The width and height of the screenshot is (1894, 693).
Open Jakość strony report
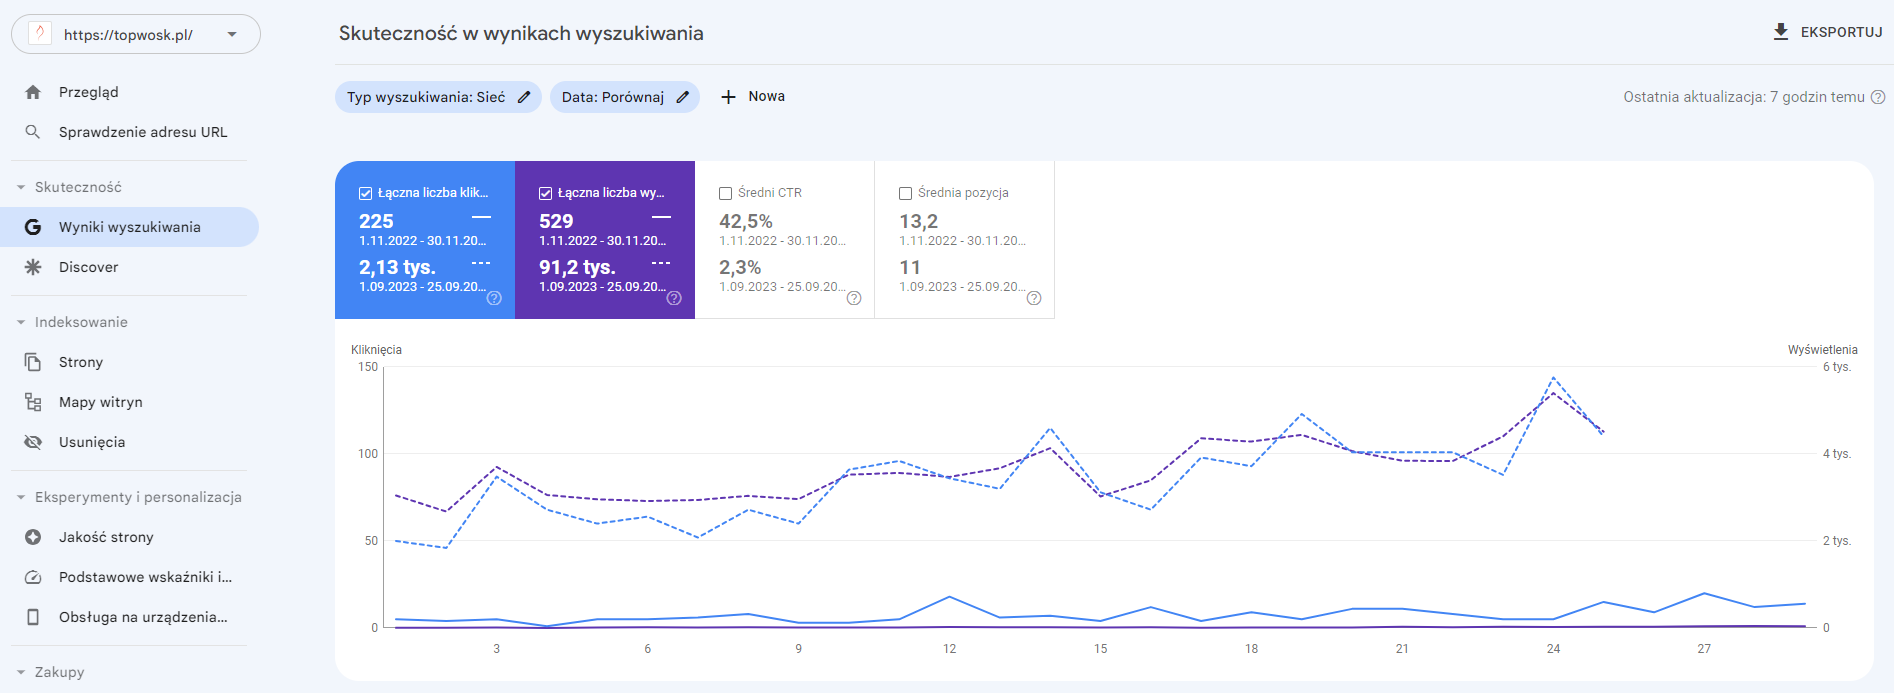[x=129, y=537]
